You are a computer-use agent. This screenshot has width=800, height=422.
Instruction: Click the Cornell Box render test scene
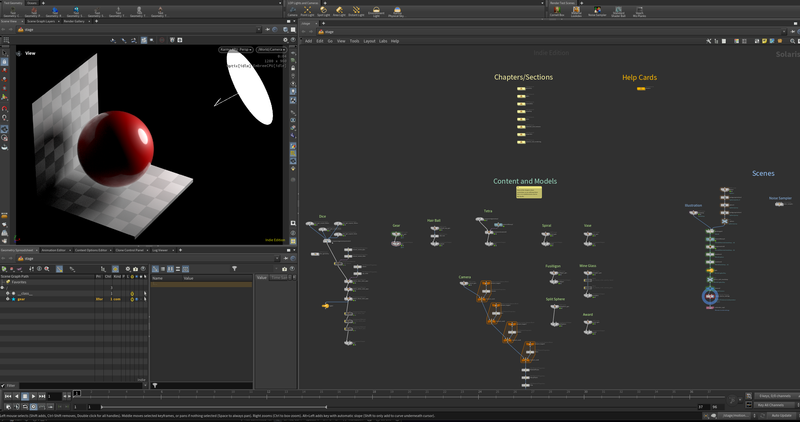click(x=558, y=11)
